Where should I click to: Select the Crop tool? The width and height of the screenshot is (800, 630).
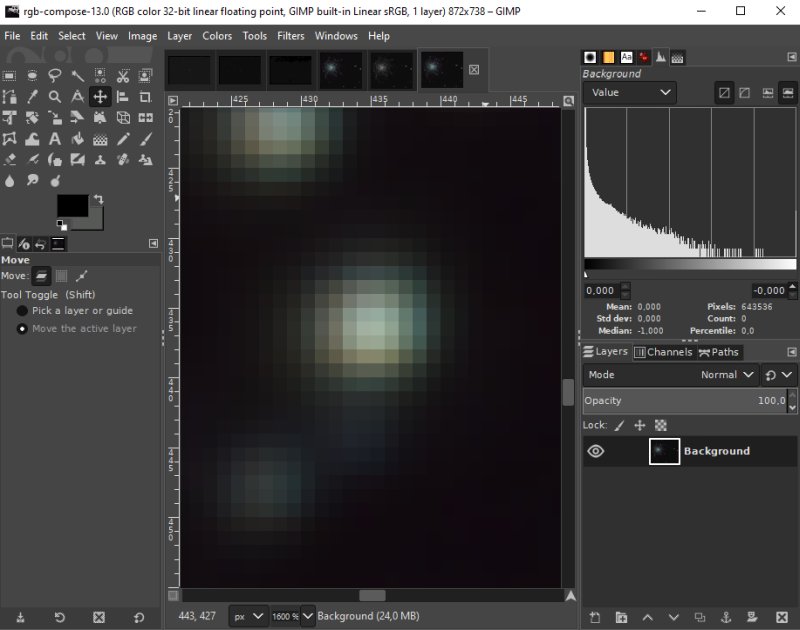145,97
